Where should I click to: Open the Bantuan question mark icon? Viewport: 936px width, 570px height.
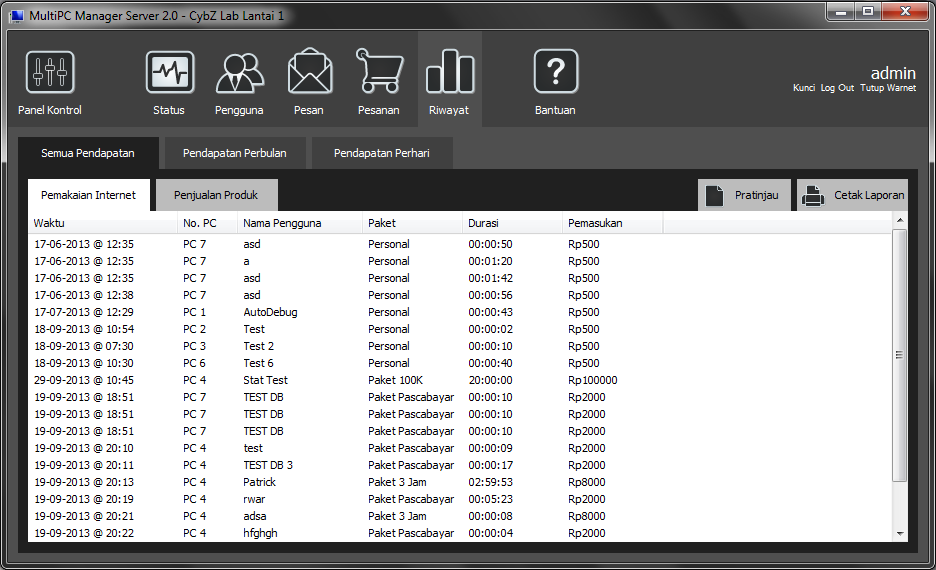[556, 73]
